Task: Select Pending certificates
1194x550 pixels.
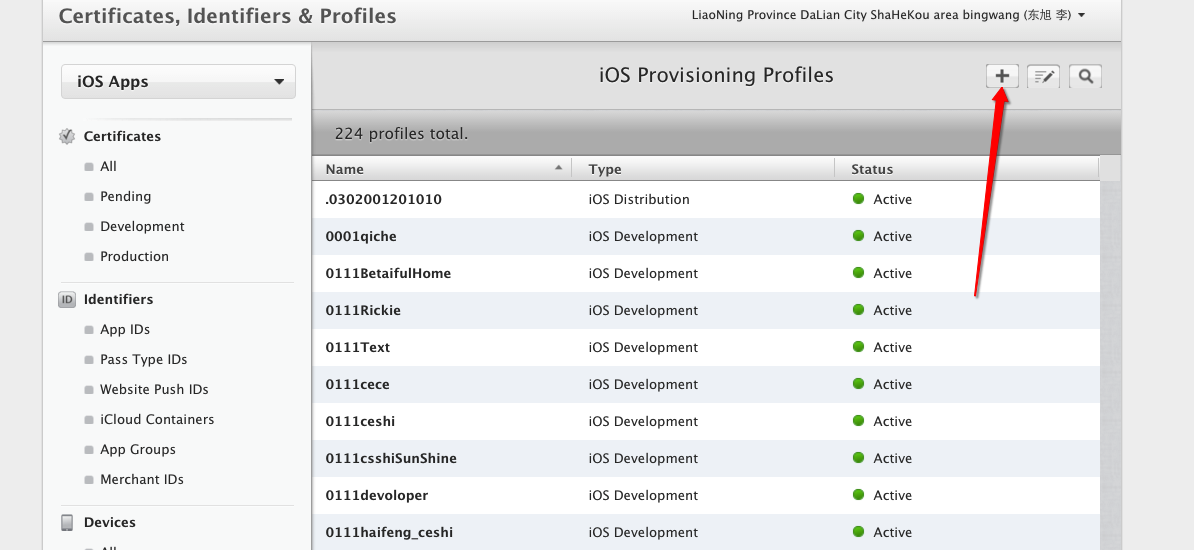Action: [125, 197]
